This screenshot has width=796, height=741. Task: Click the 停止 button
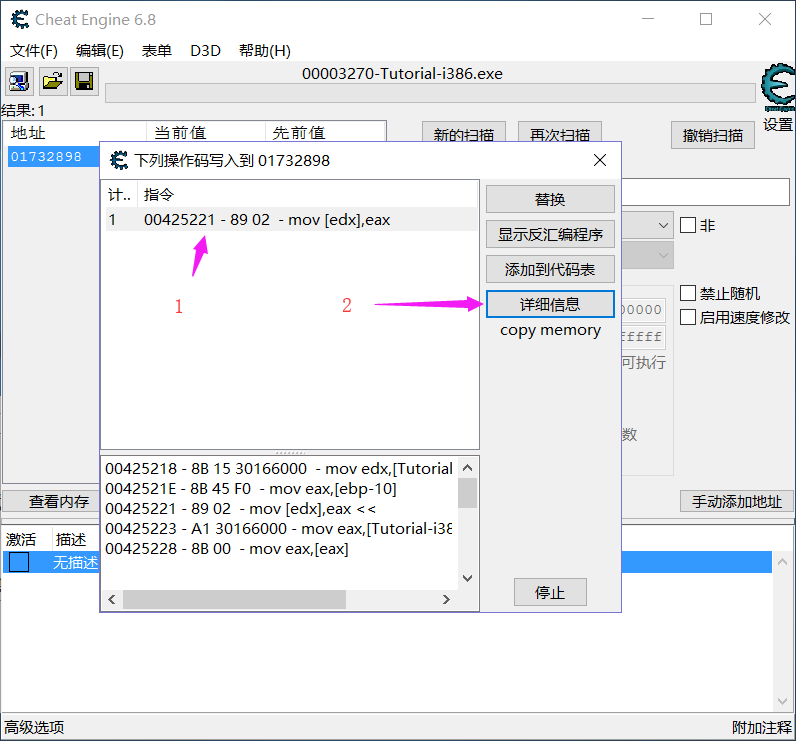[x=550, y=592]
